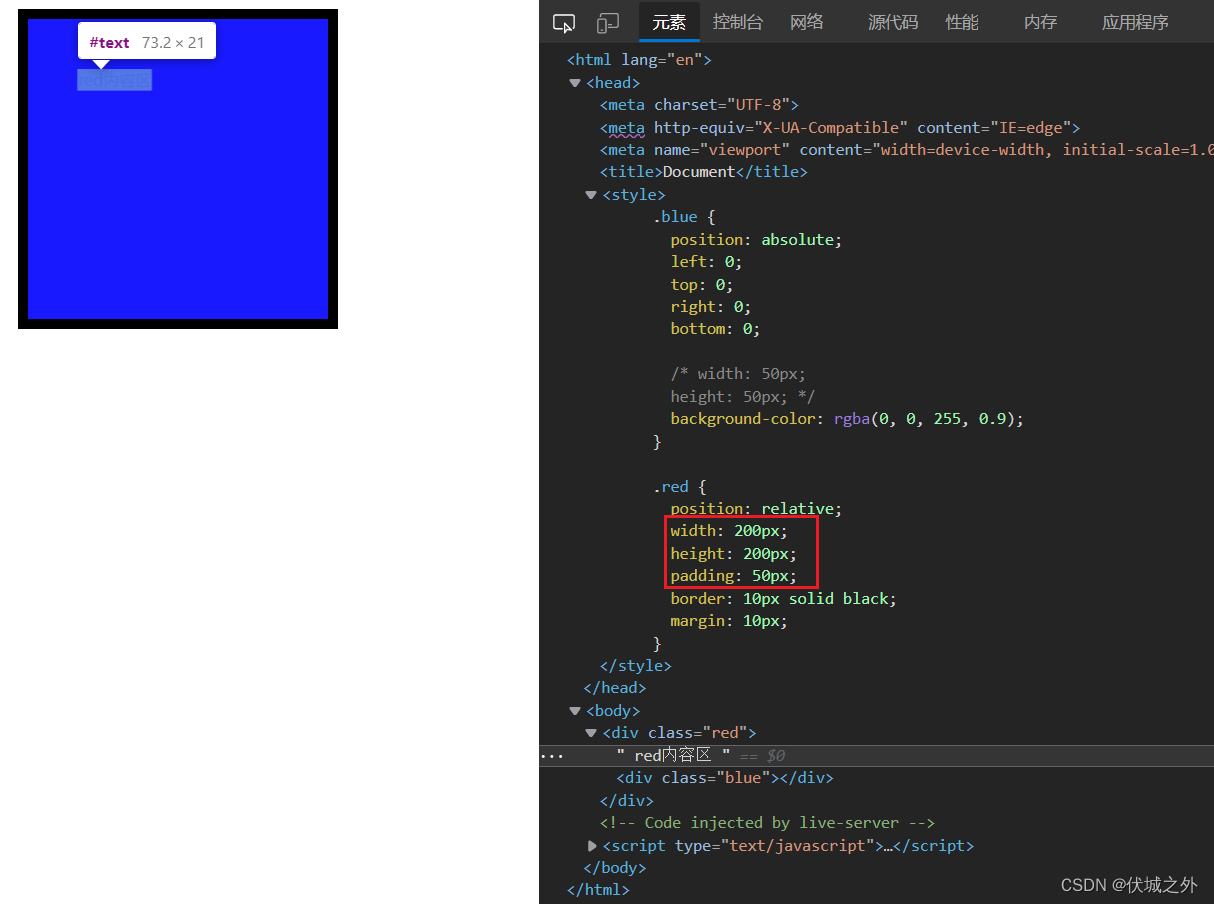Click the left: 0 declaration
Screen dimensions: 1214x904
pyautogui.click(x=707, y=262)
